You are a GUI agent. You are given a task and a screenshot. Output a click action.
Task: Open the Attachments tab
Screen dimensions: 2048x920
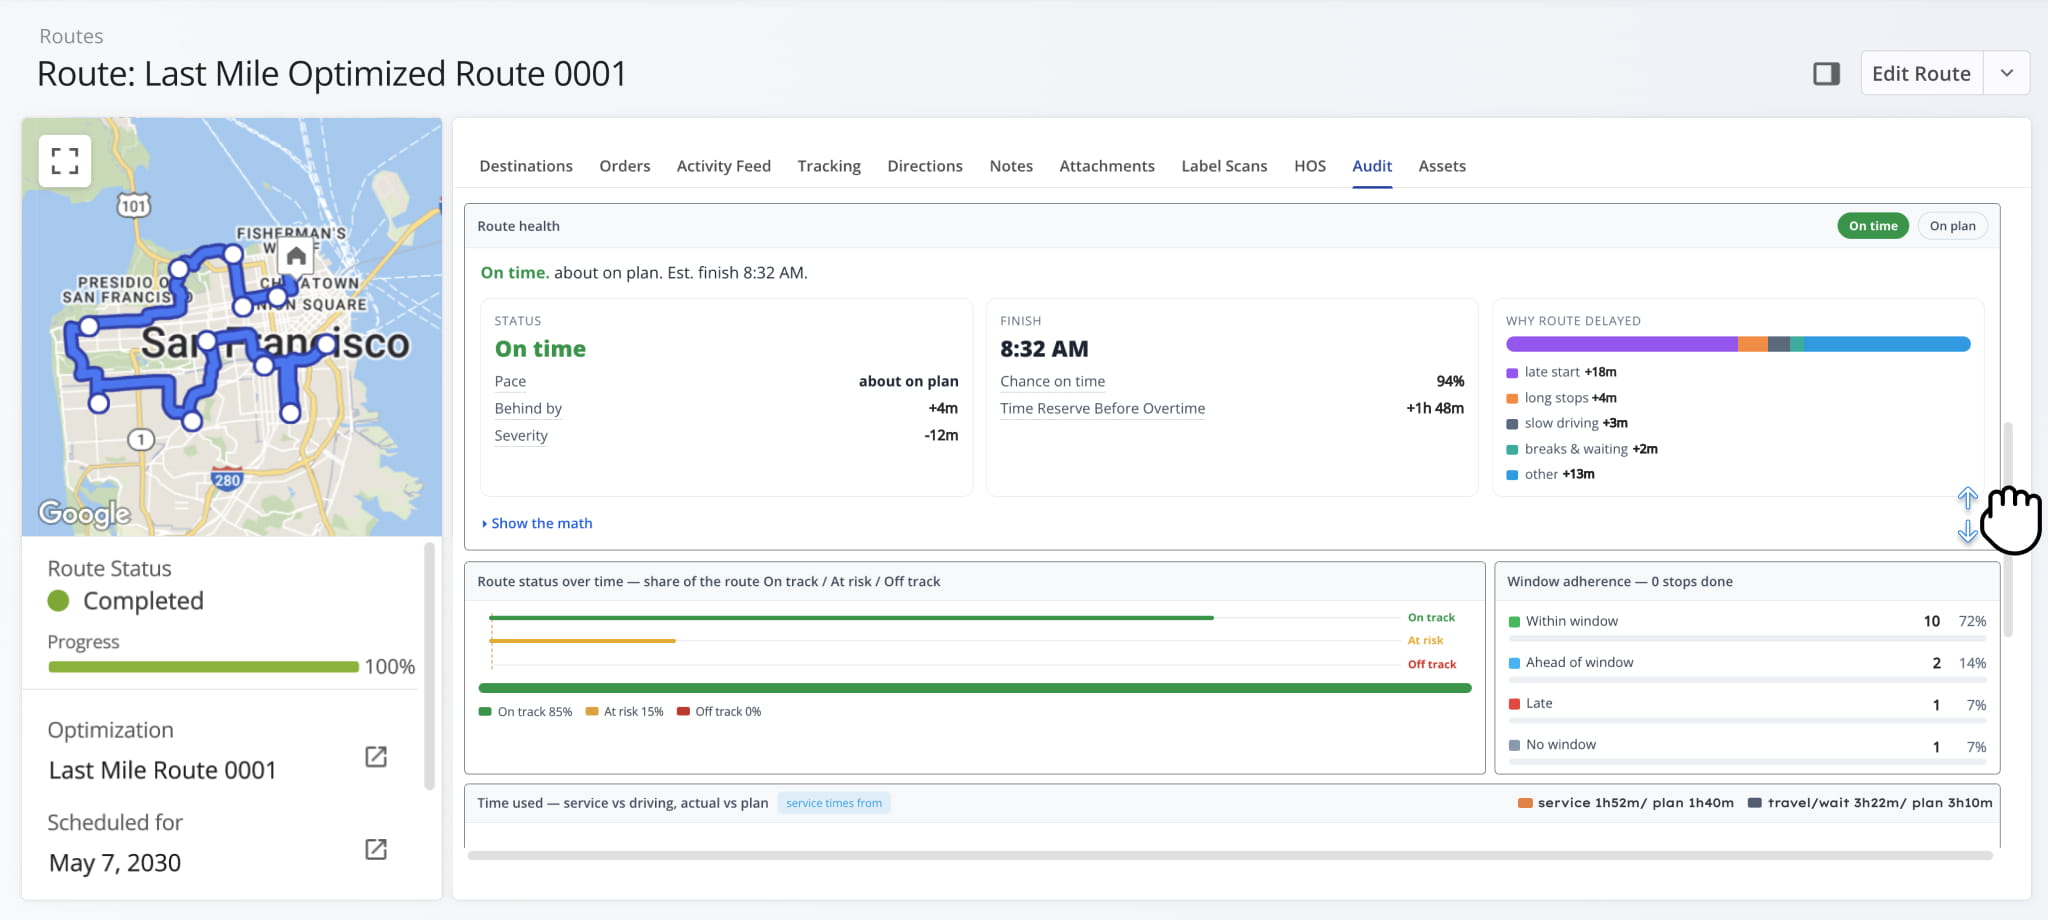coord(1107,166)
